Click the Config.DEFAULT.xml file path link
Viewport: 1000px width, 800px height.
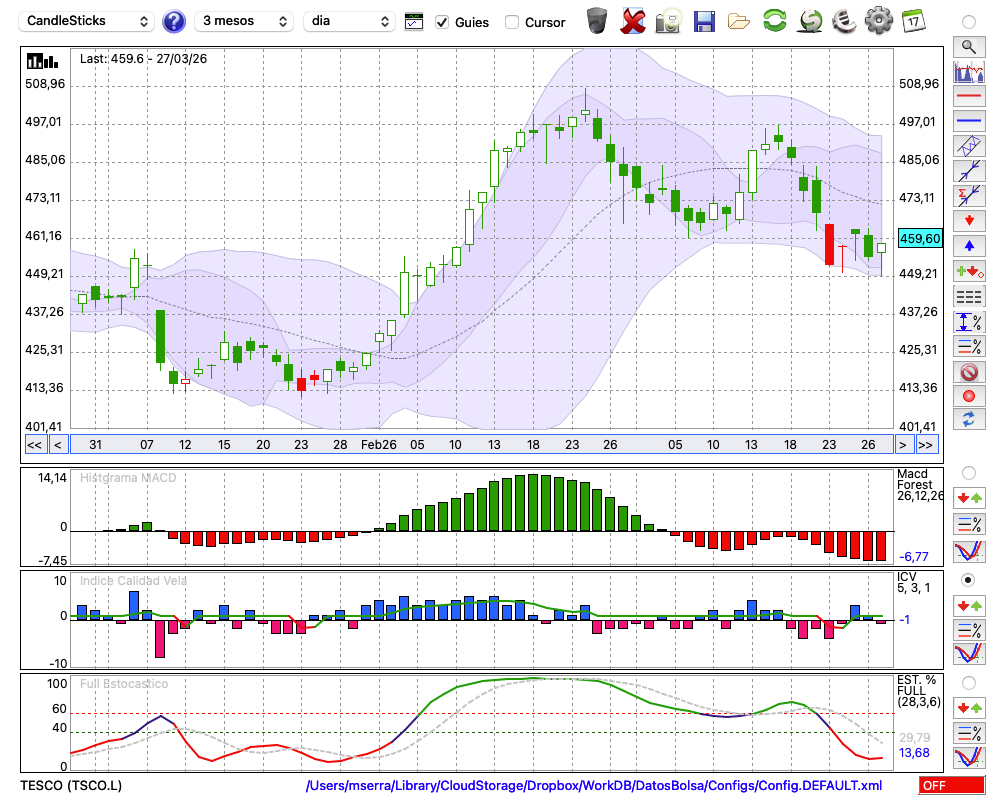[x=594, y=786]
